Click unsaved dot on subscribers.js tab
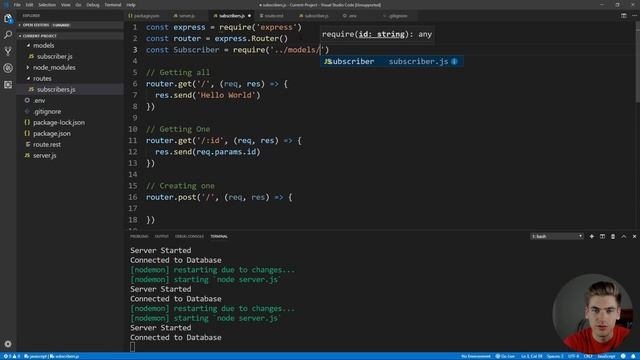Screen dimensions: 640x360 [x=249, y=16]
